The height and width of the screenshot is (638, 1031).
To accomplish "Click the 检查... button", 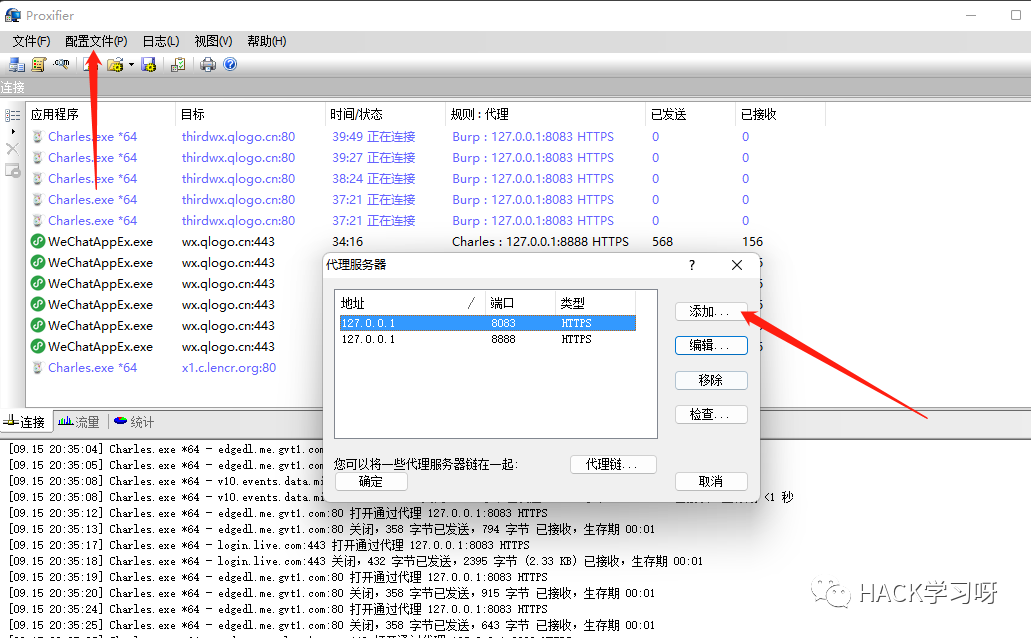I will click(711, 414).
